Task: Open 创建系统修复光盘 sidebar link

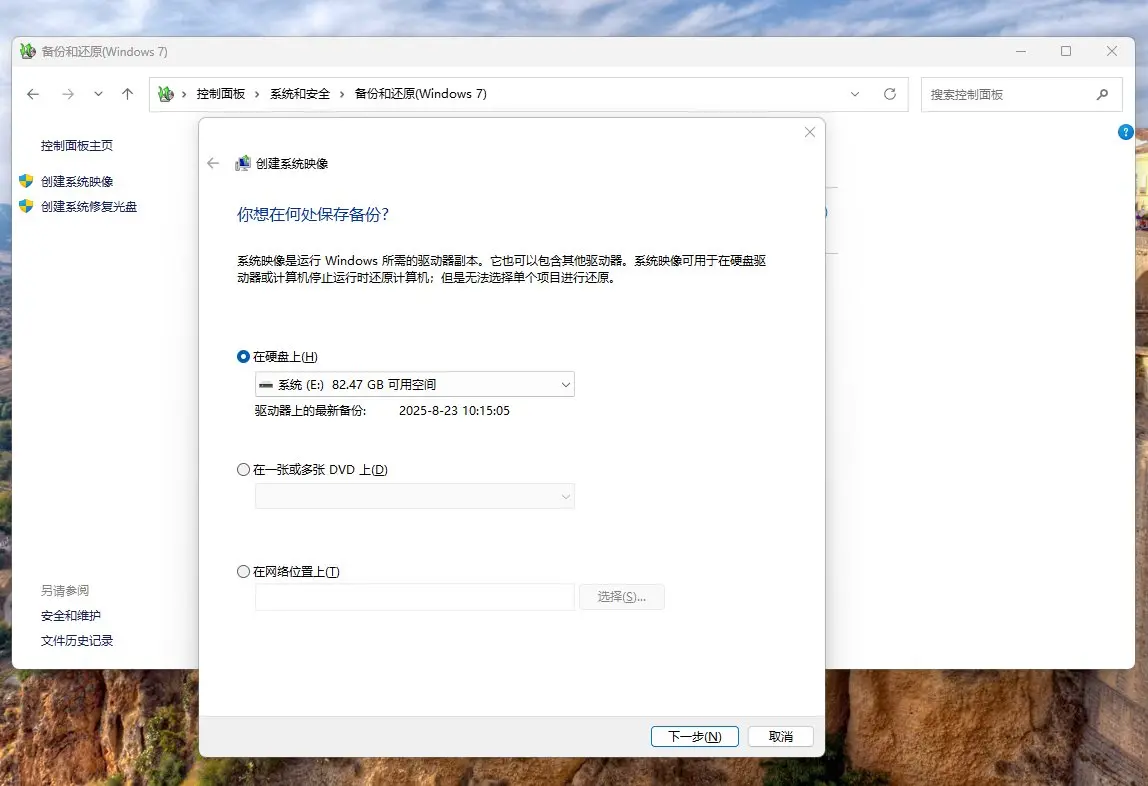Action: pyautogui.click(x=89, y=206)
